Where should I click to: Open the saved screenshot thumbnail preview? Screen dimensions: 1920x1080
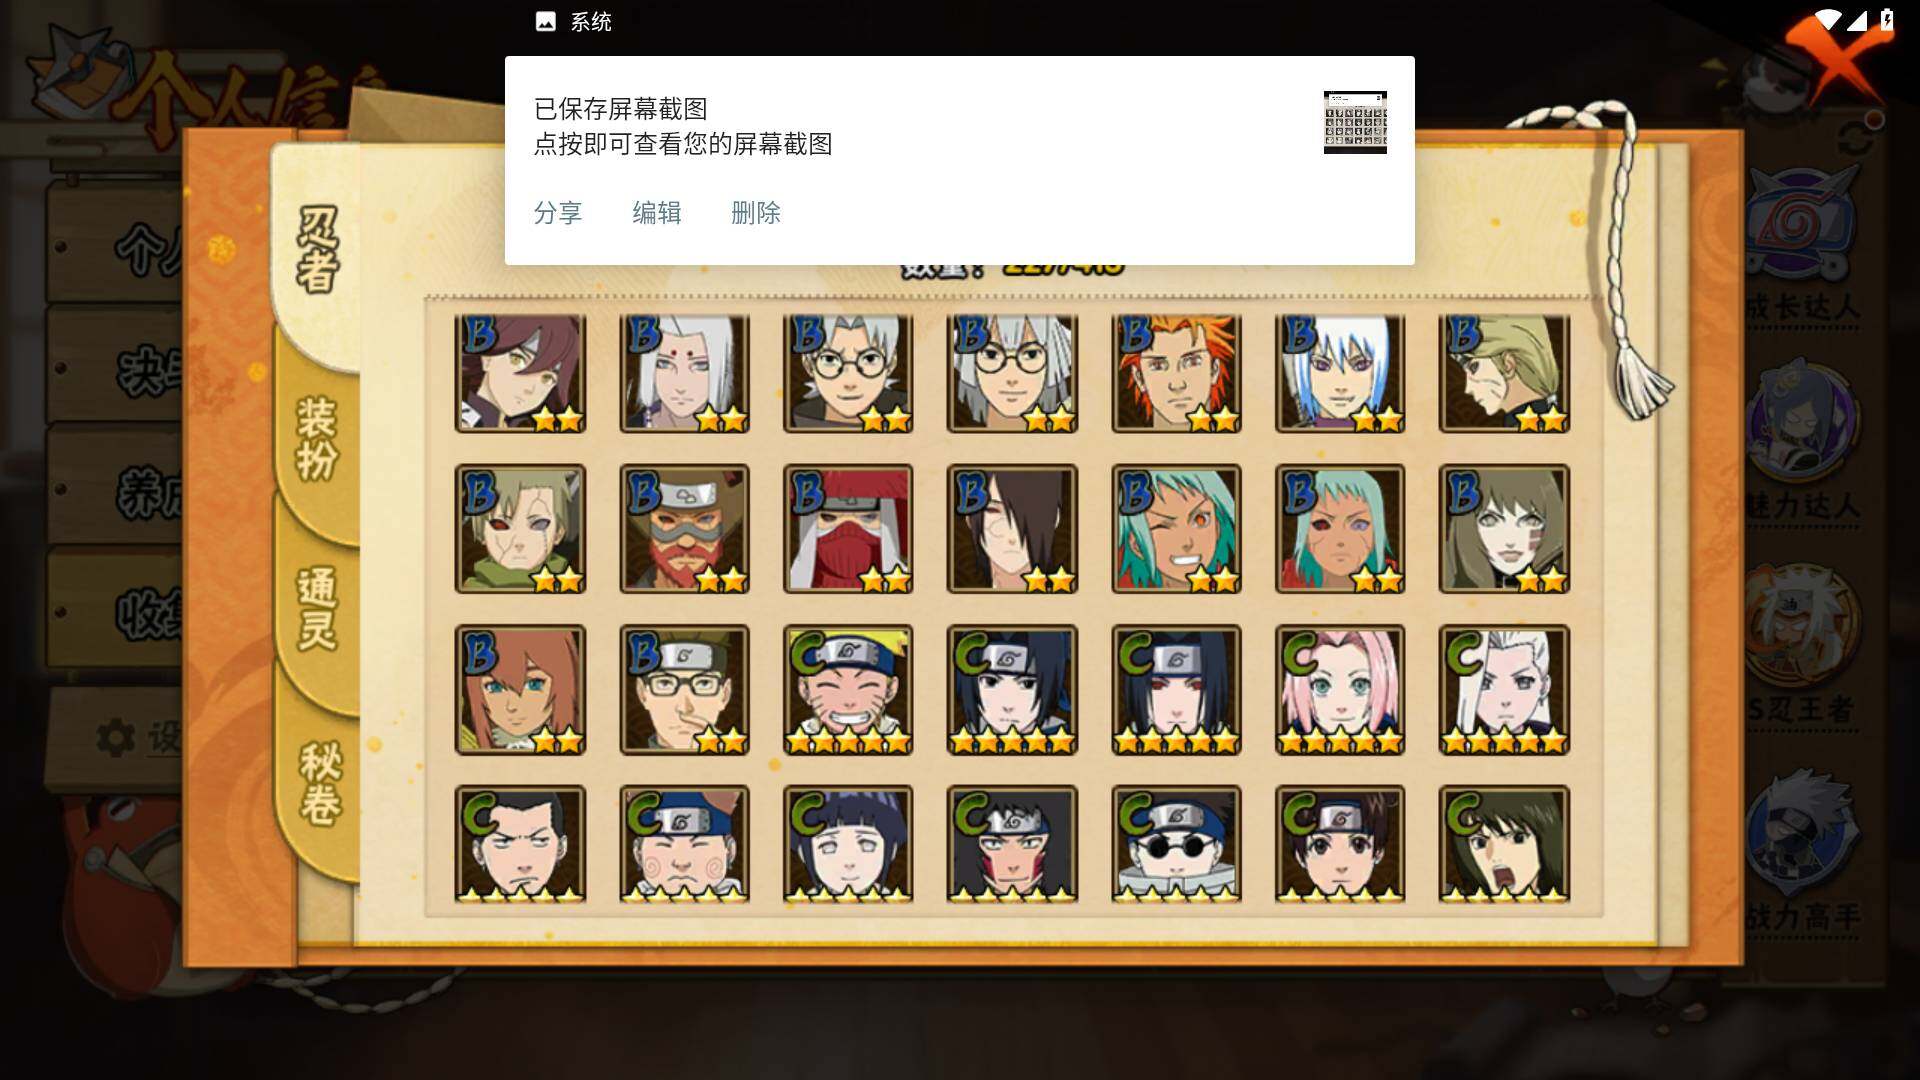click(1355, 122)
